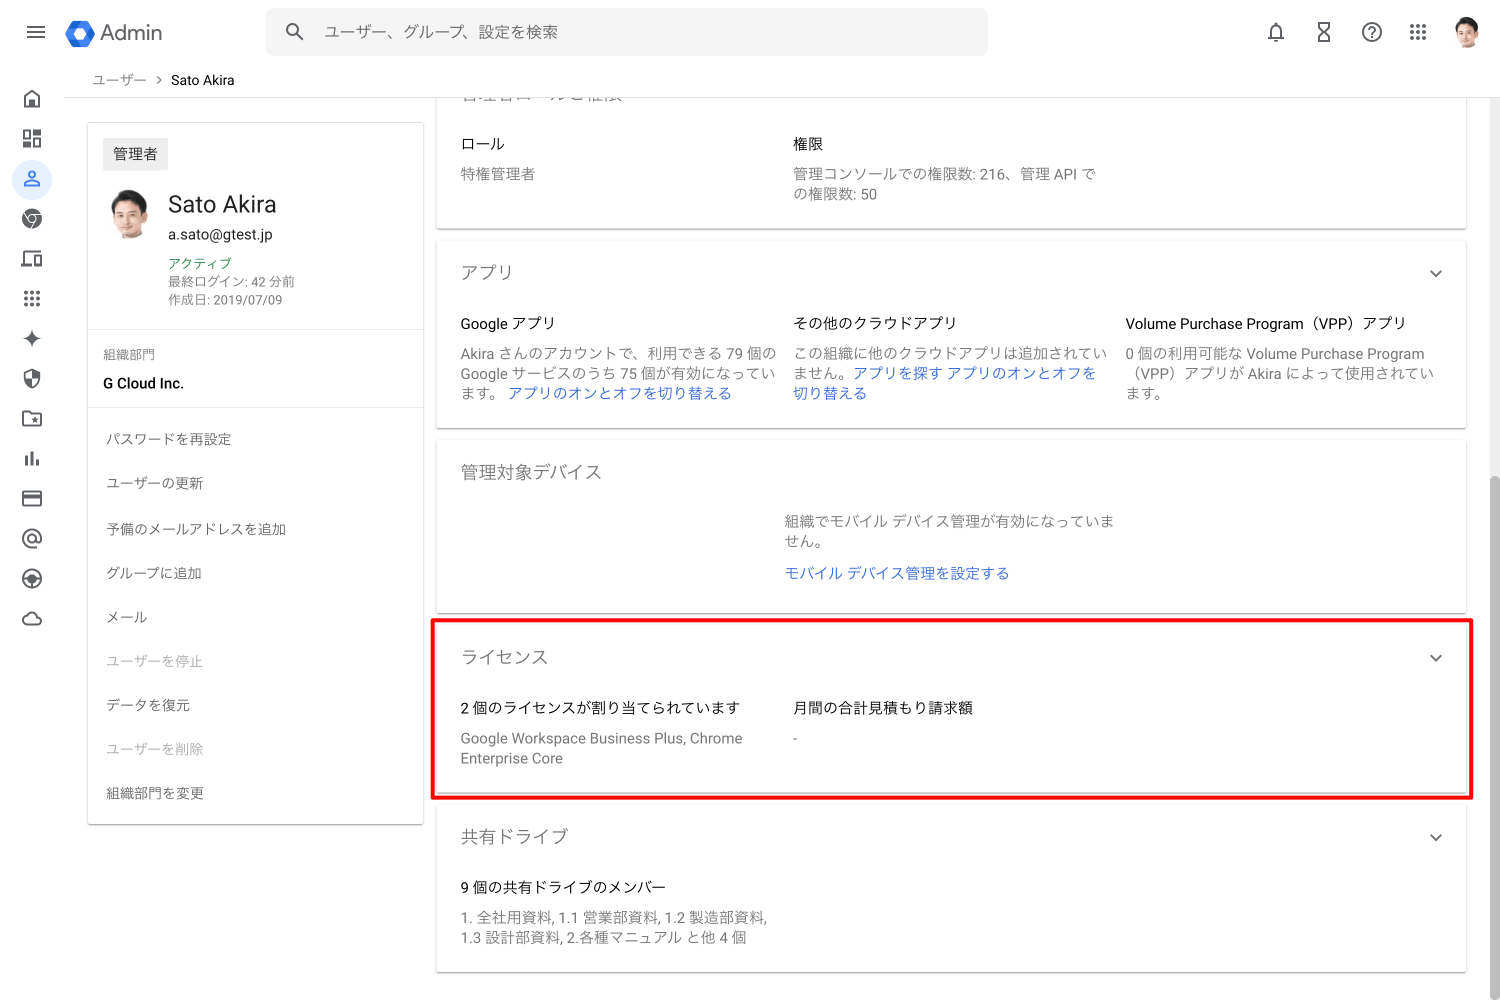Click アプリ section heading

click(x=487, y=272)
